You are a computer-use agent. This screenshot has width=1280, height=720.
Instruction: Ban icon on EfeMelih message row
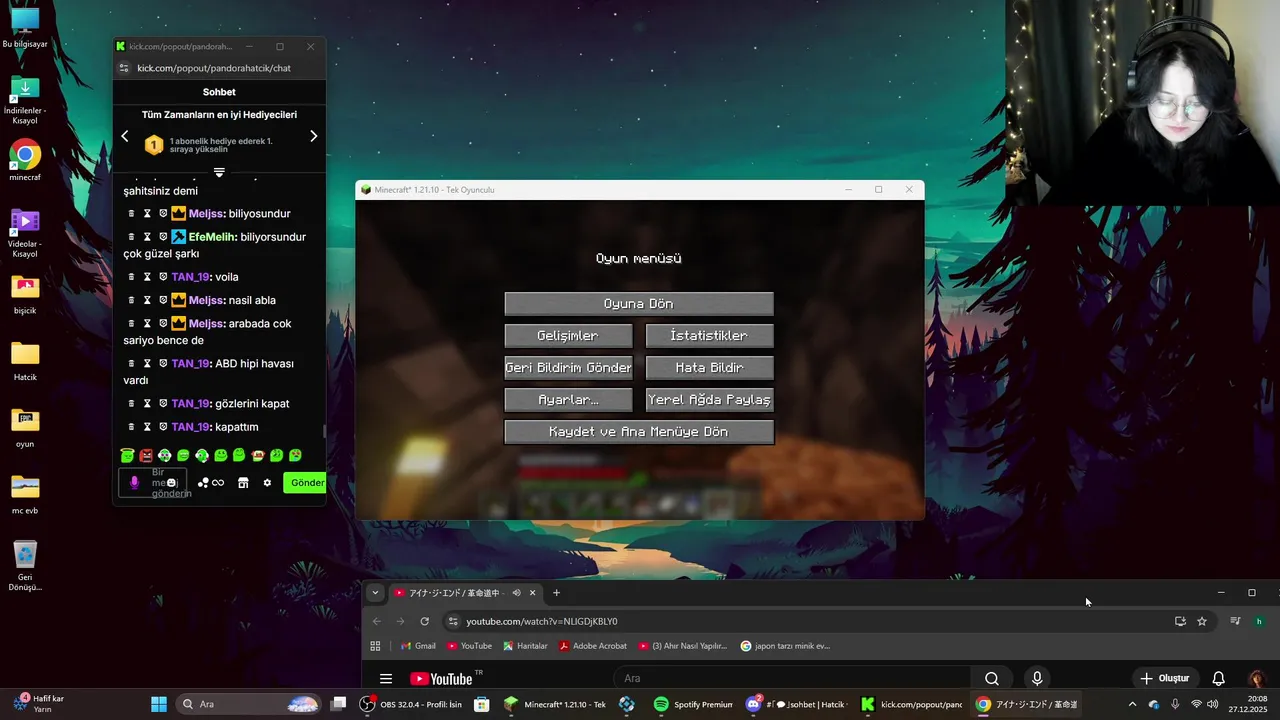(x=163, y=237)
